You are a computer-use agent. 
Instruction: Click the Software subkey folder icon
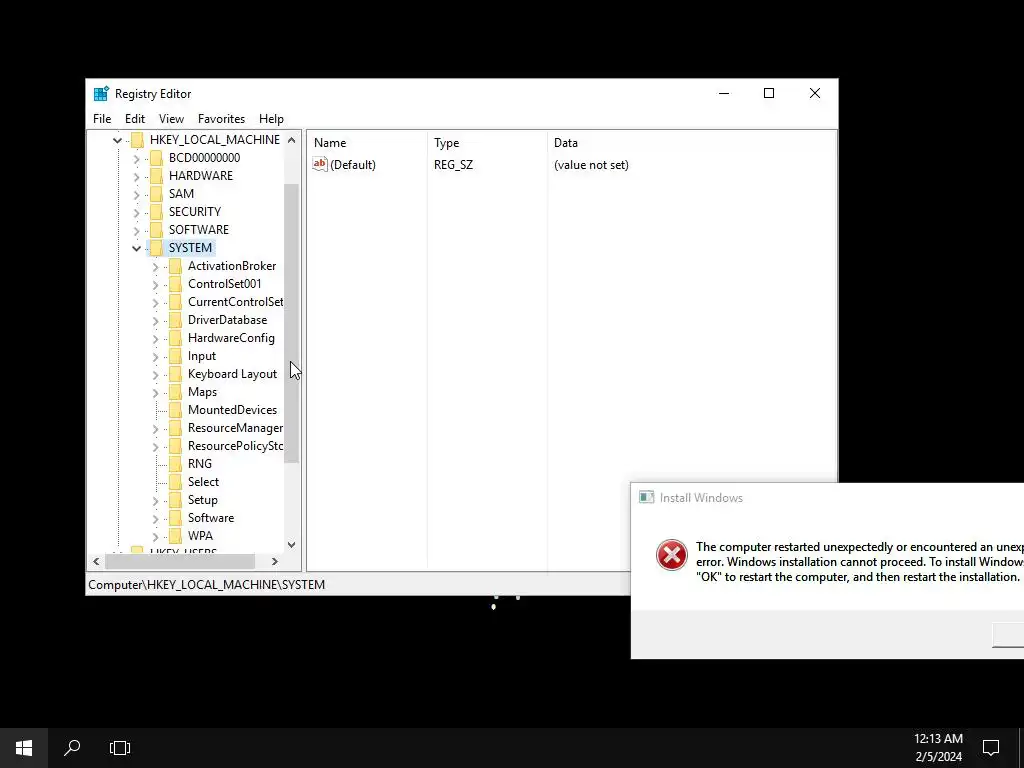175,518
